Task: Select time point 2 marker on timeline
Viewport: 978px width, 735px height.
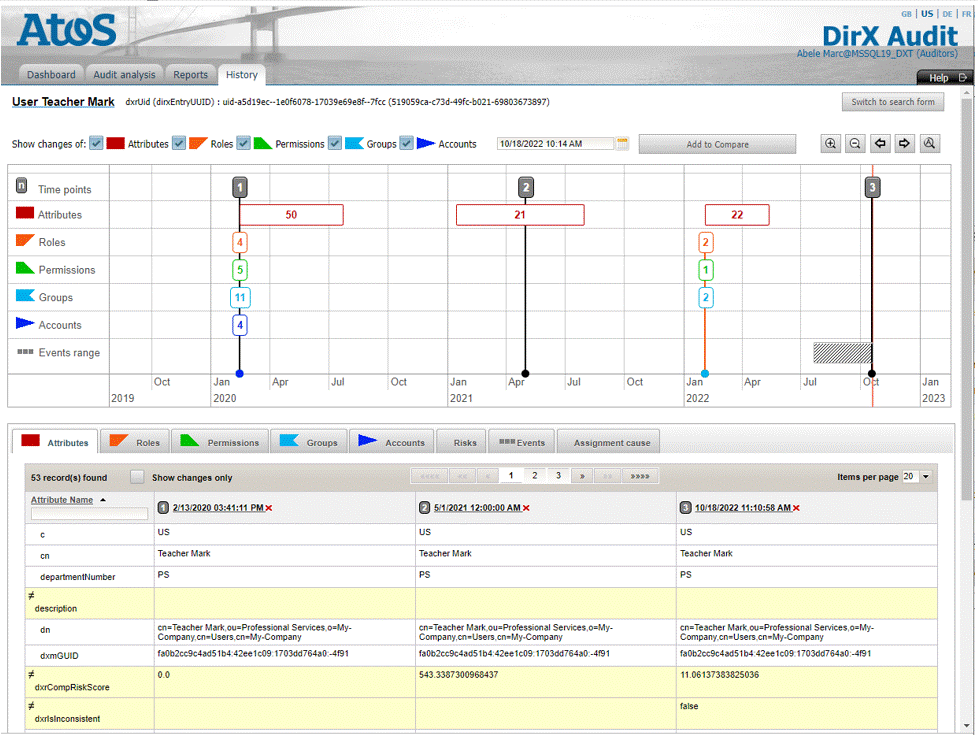Action: tap(526, 187)
